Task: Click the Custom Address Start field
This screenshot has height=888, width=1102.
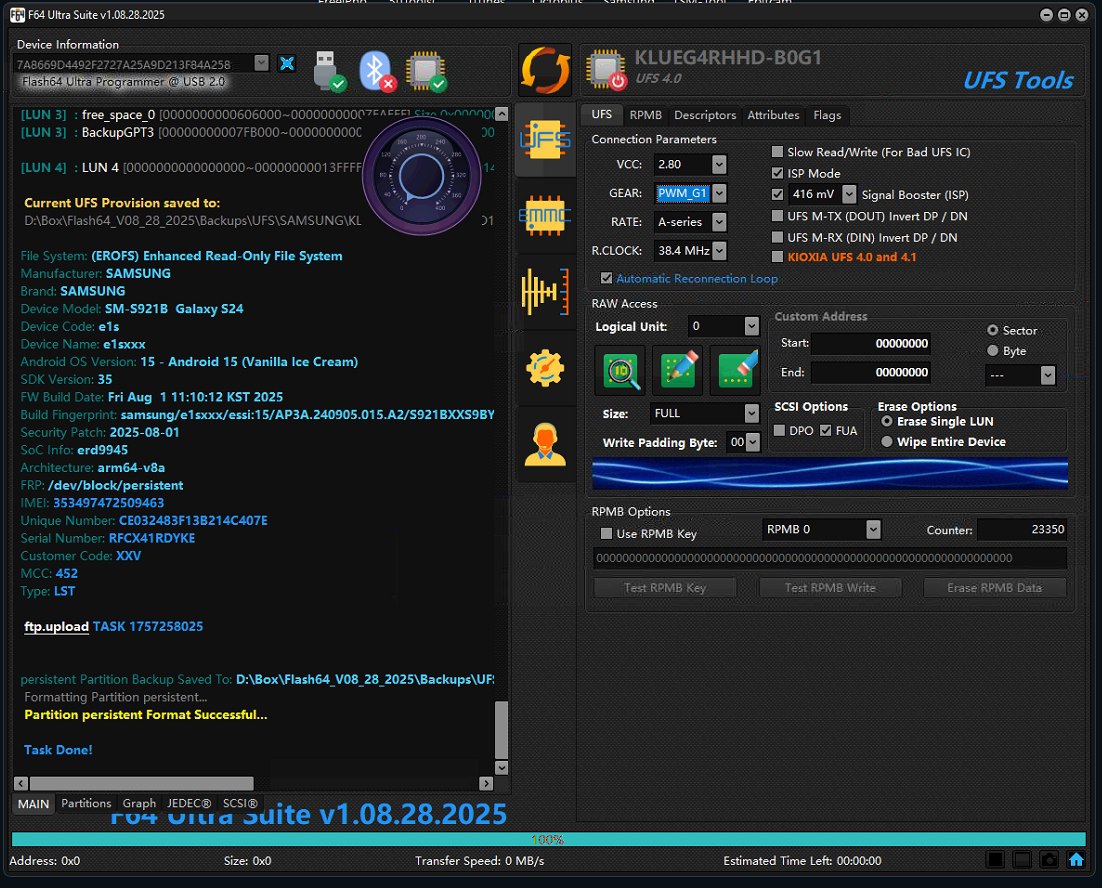Action: tap(871, 344)
